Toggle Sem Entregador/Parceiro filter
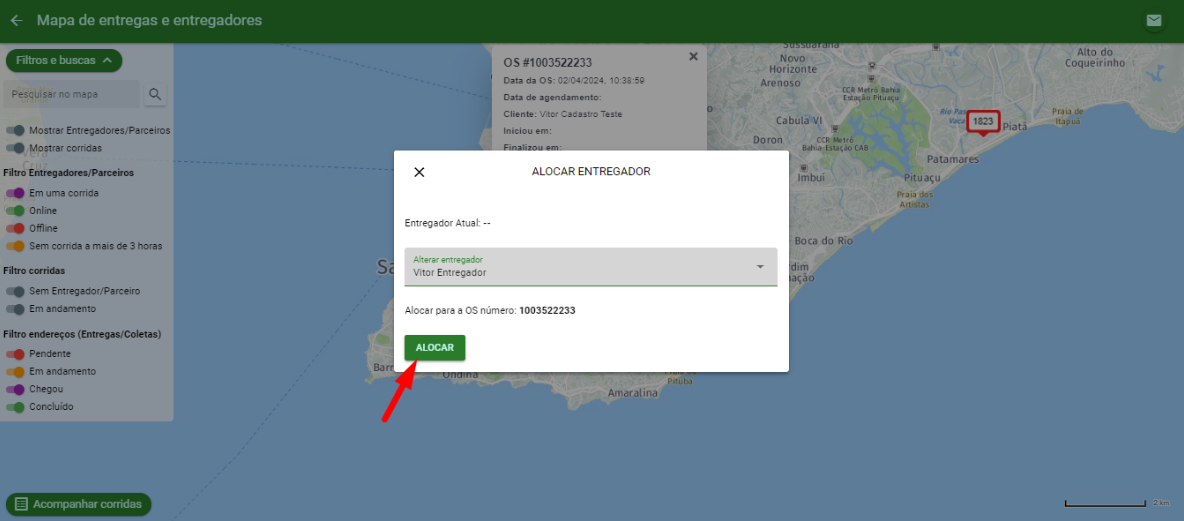 point(15,291)
